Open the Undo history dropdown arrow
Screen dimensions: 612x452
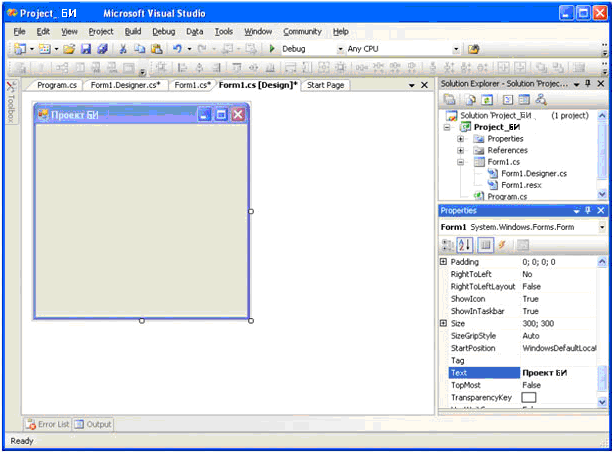[x=189, y=49]
